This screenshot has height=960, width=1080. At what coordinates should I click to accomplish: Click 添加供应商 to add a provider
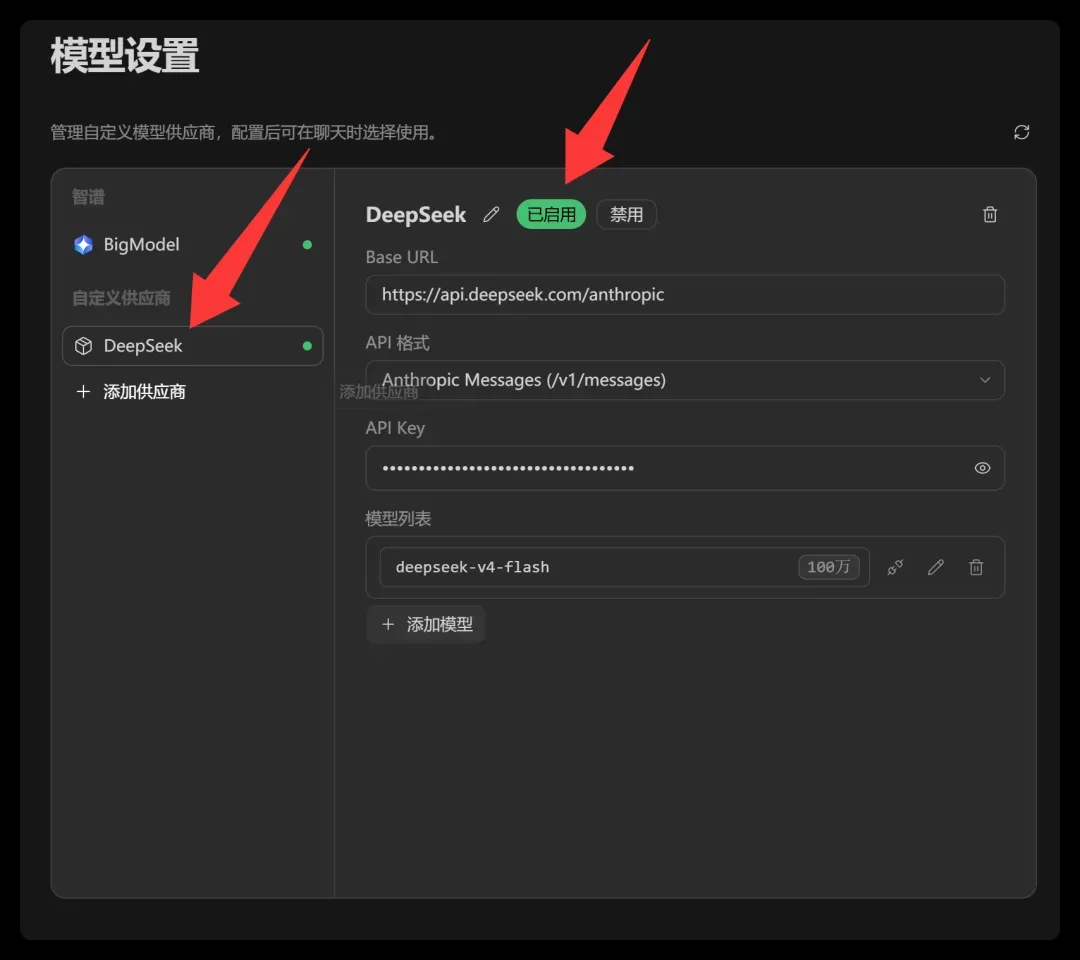tap(131, 392)
